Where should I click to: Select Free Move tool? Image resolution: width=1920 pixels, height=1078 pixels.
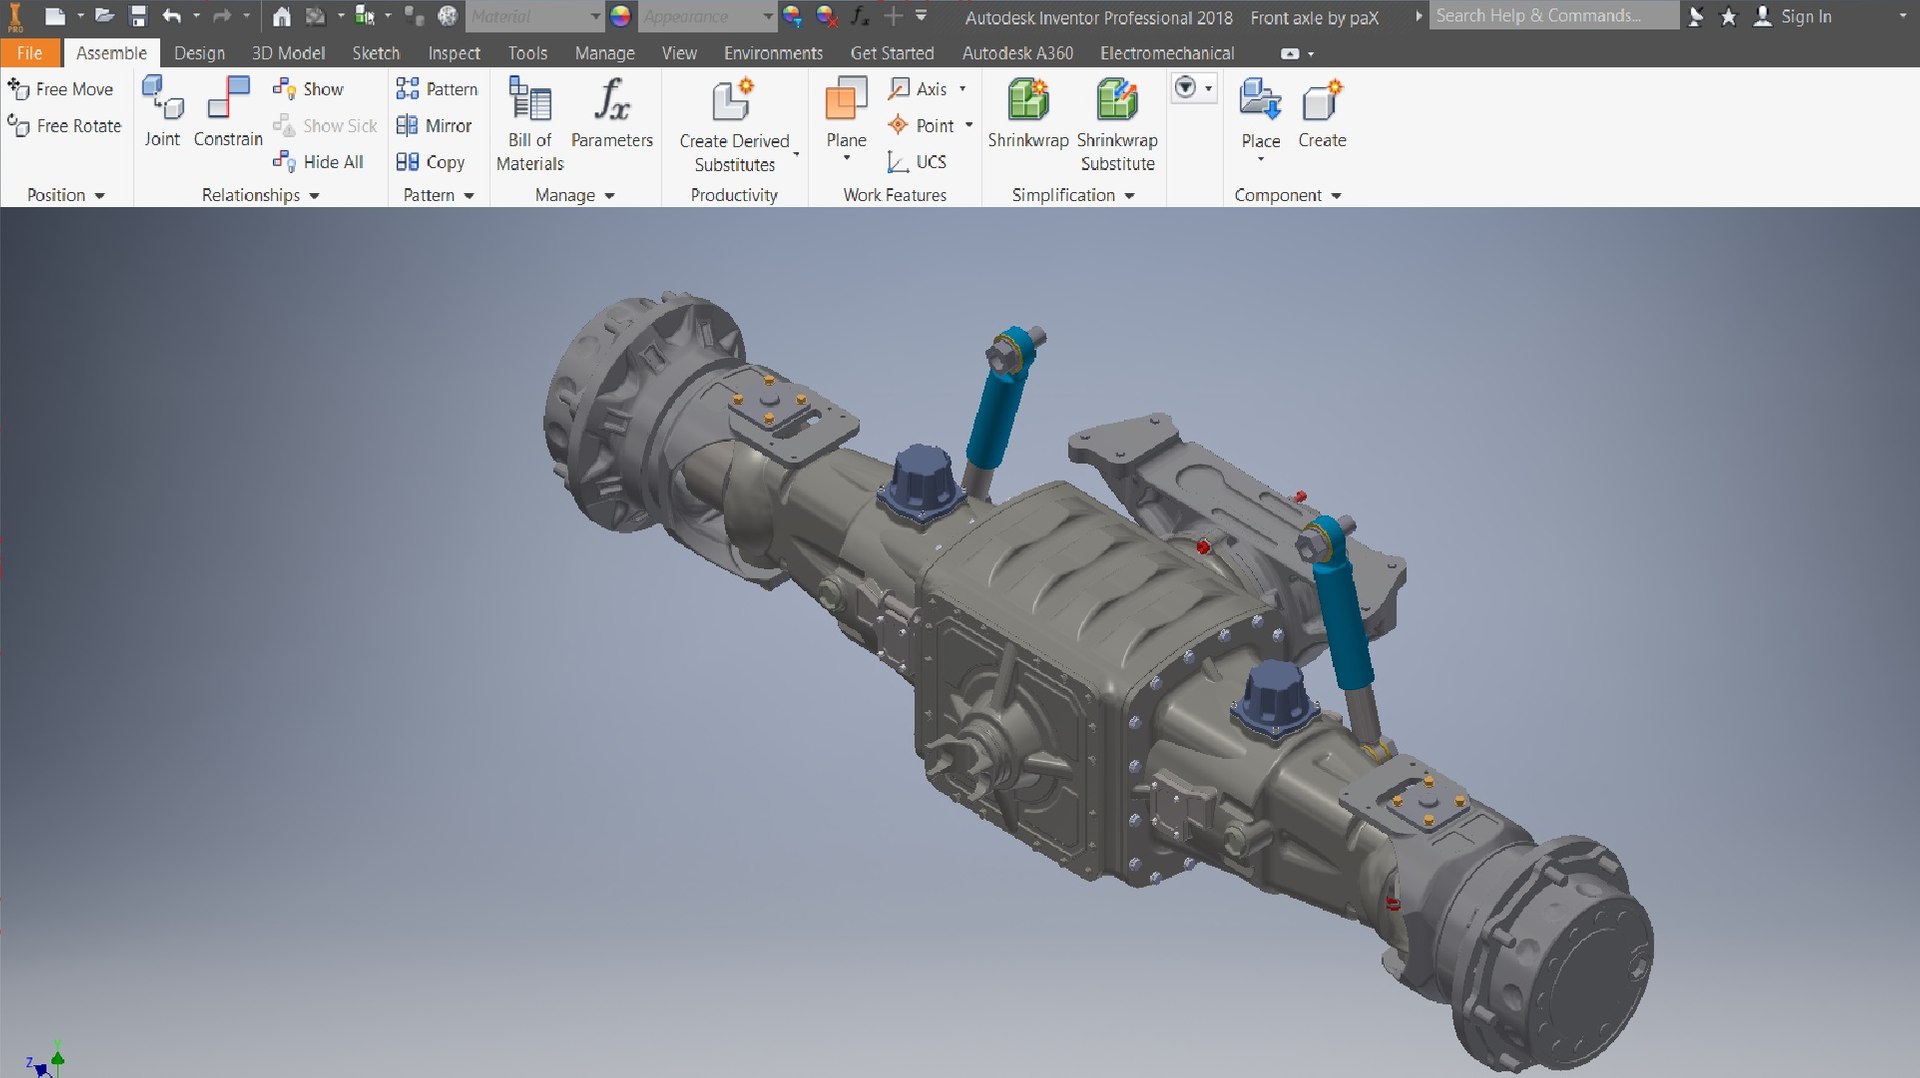(x=60, y=89)
